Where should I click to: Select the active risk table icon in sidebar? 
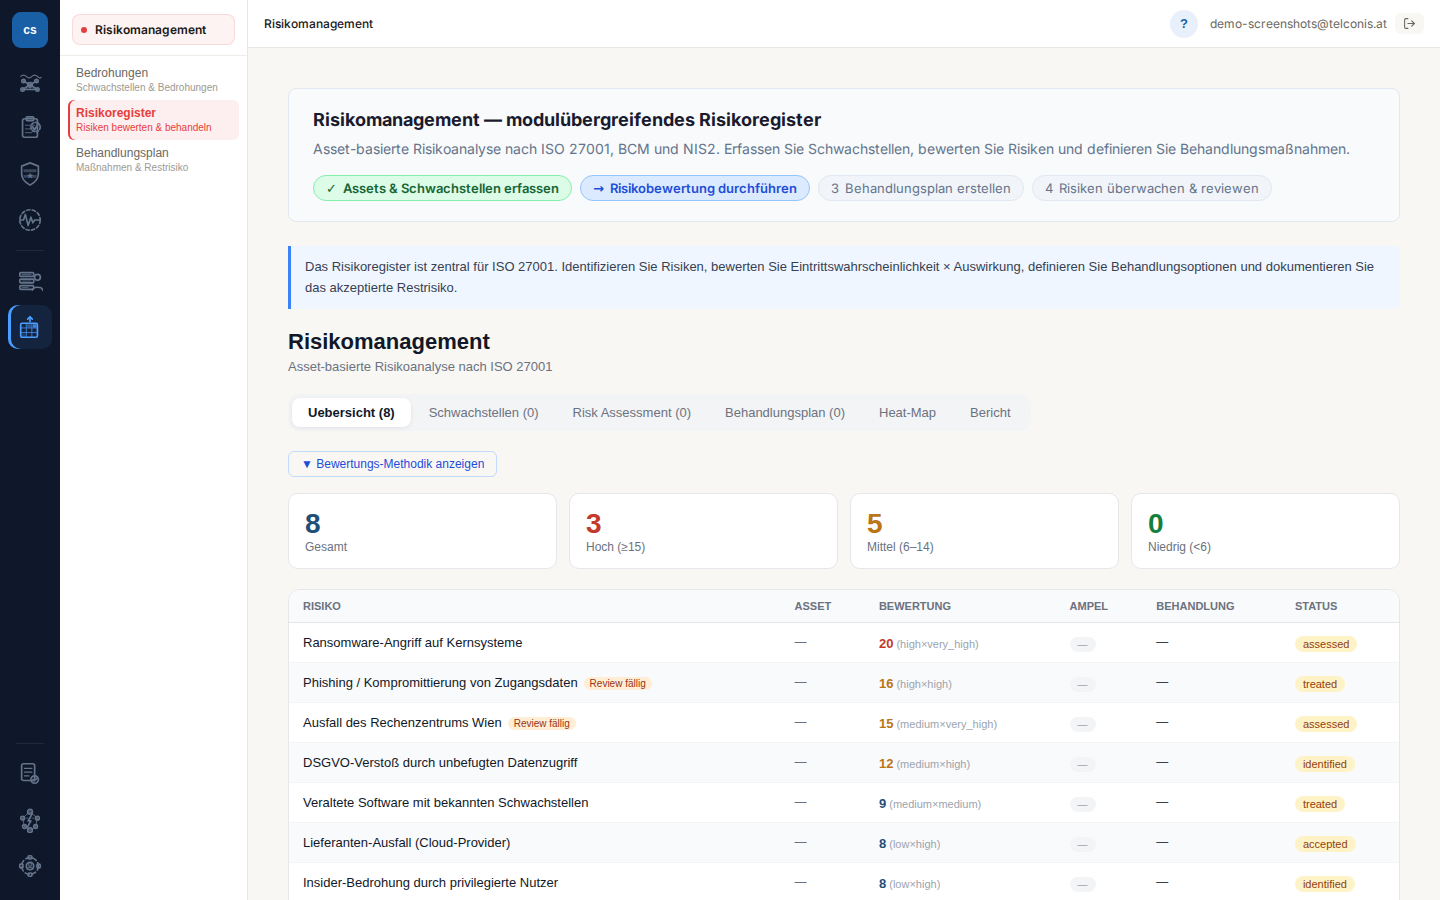coord(30,327)
